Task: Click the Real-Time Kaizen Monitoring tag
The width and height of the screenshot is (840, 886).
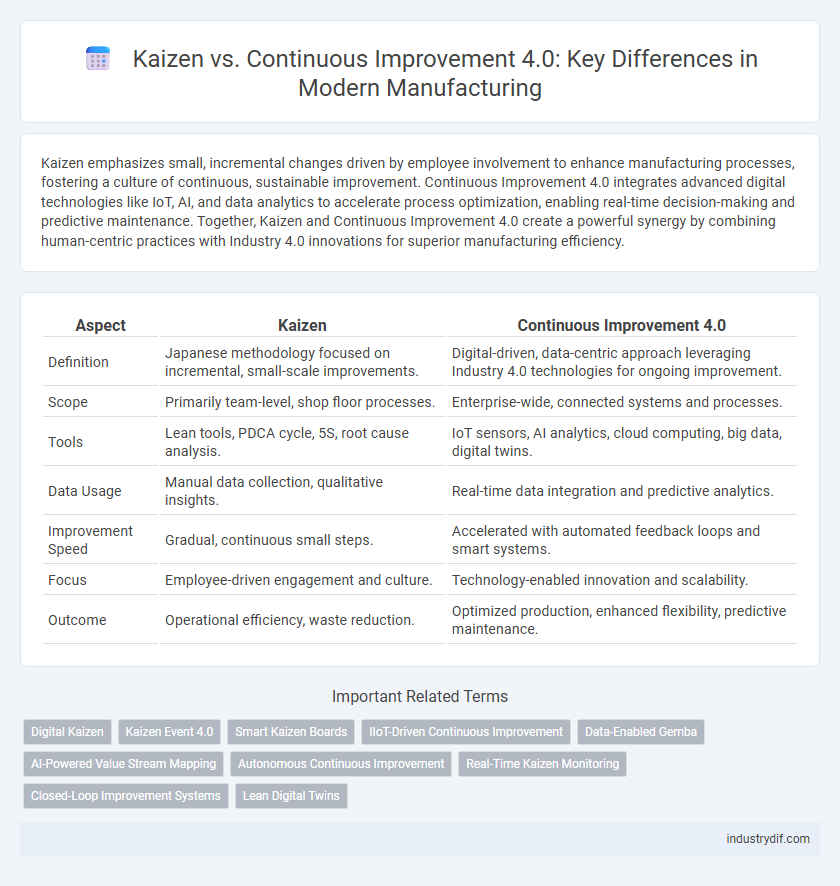Action: tap(542, 763)
